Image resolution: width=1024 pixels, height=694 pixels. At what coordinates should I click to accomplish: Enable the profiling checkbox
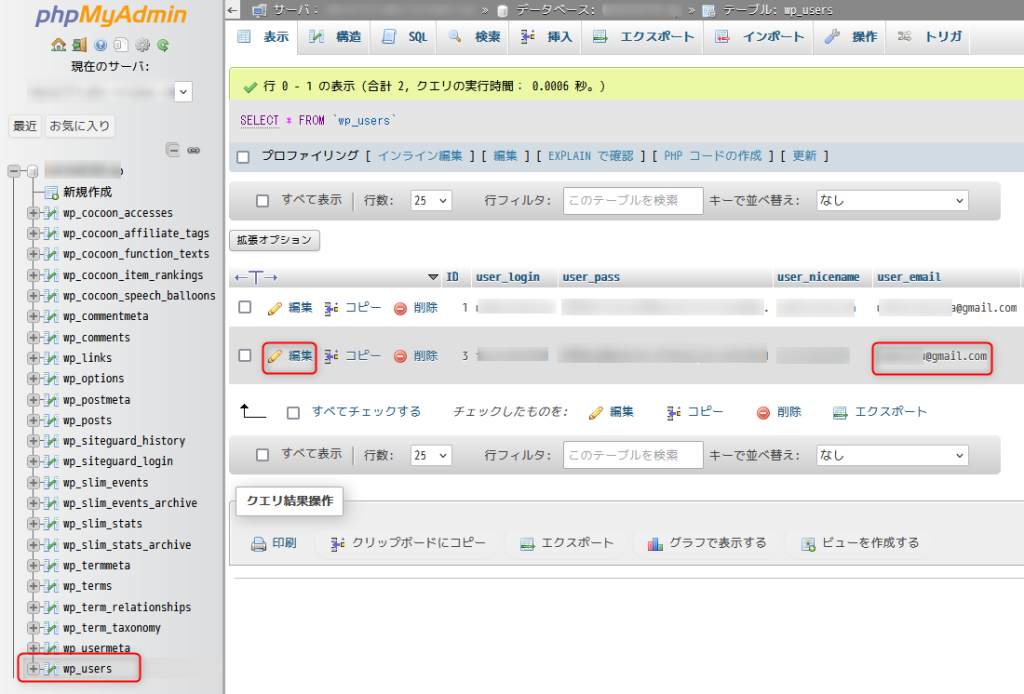point(243,156)
